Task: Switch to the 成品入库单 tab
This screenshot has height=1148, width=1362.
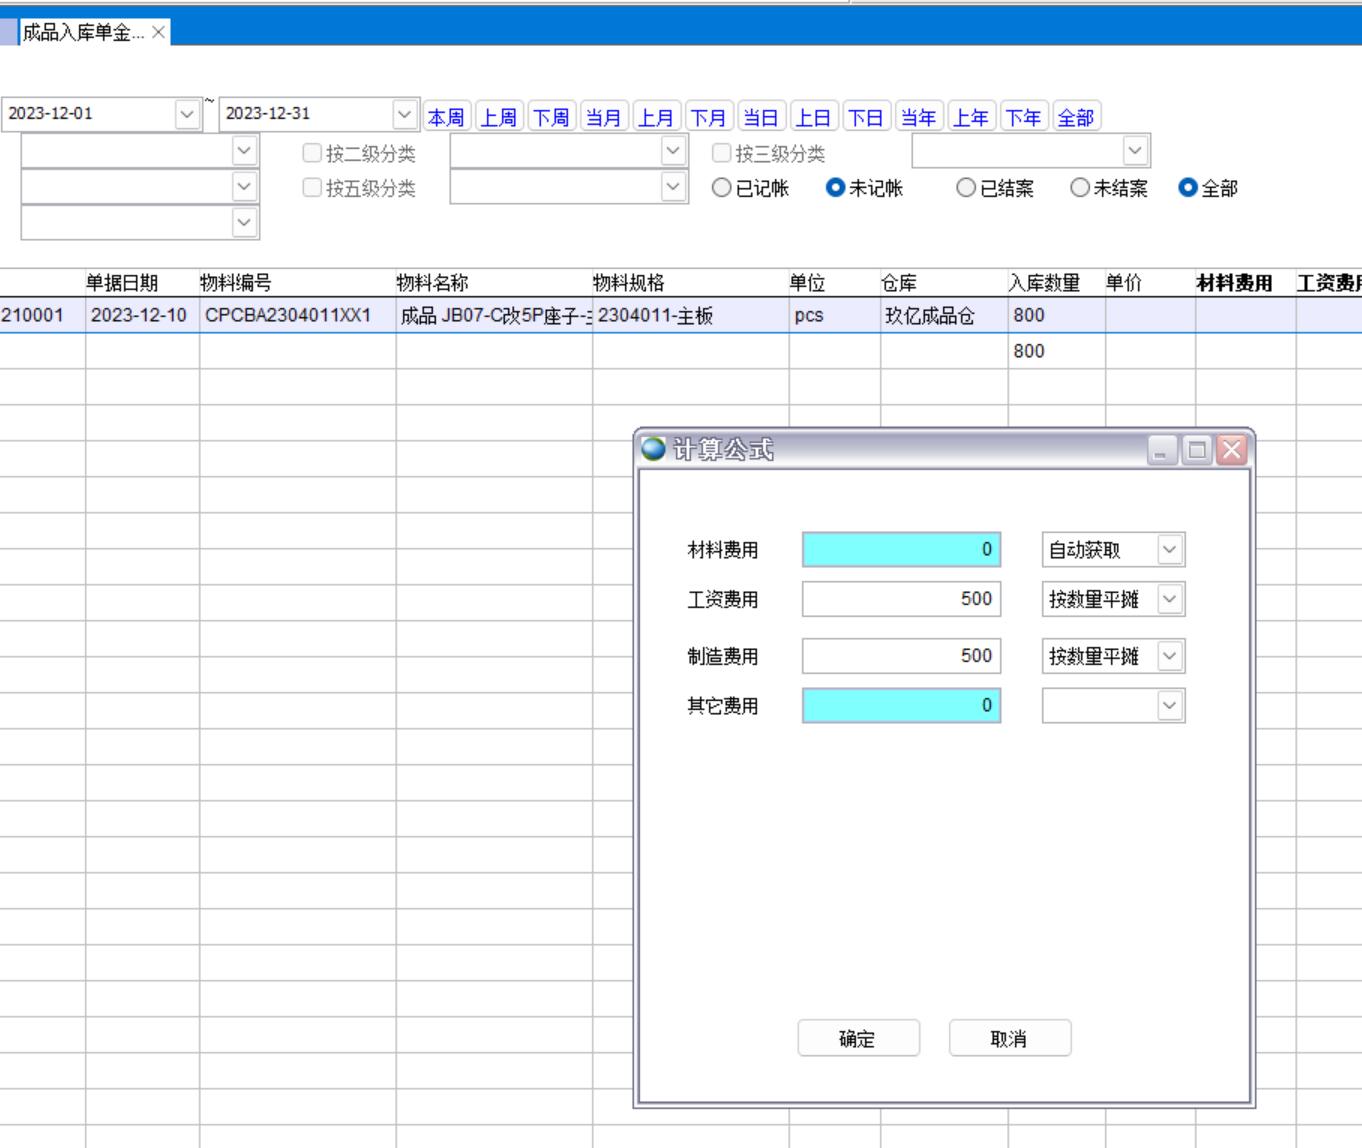Action: (x=82, y=32)
